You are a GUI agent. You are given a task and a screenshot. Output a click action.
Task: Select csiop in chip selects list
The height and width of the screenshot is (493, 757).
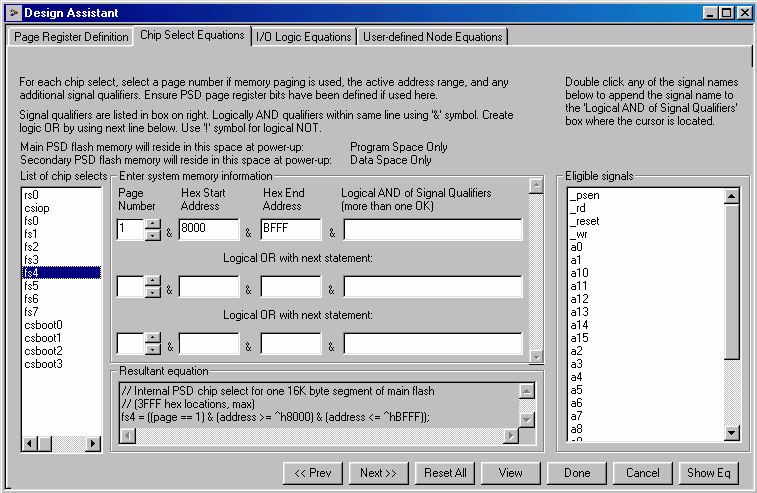(x=37, y=207)
